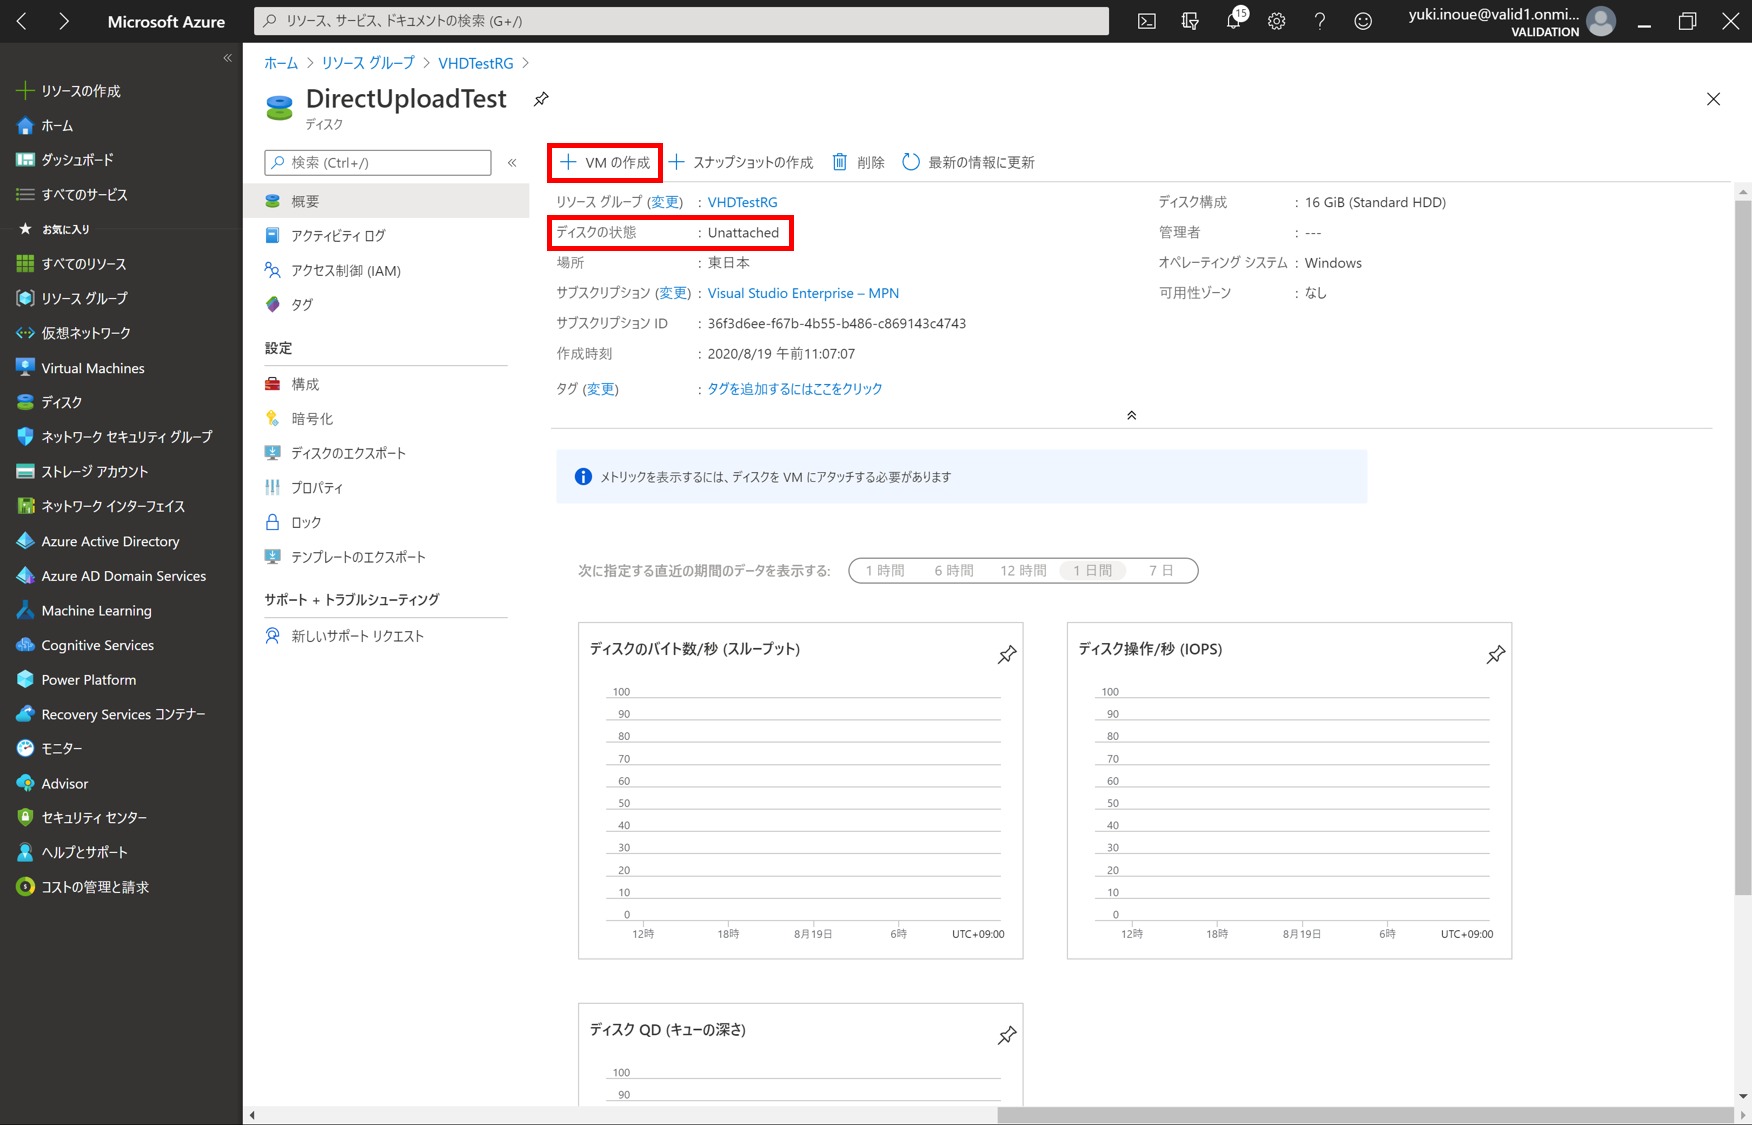1752x1125 pixels.
Task: Select 6 時間 time range
Action: 954,571
